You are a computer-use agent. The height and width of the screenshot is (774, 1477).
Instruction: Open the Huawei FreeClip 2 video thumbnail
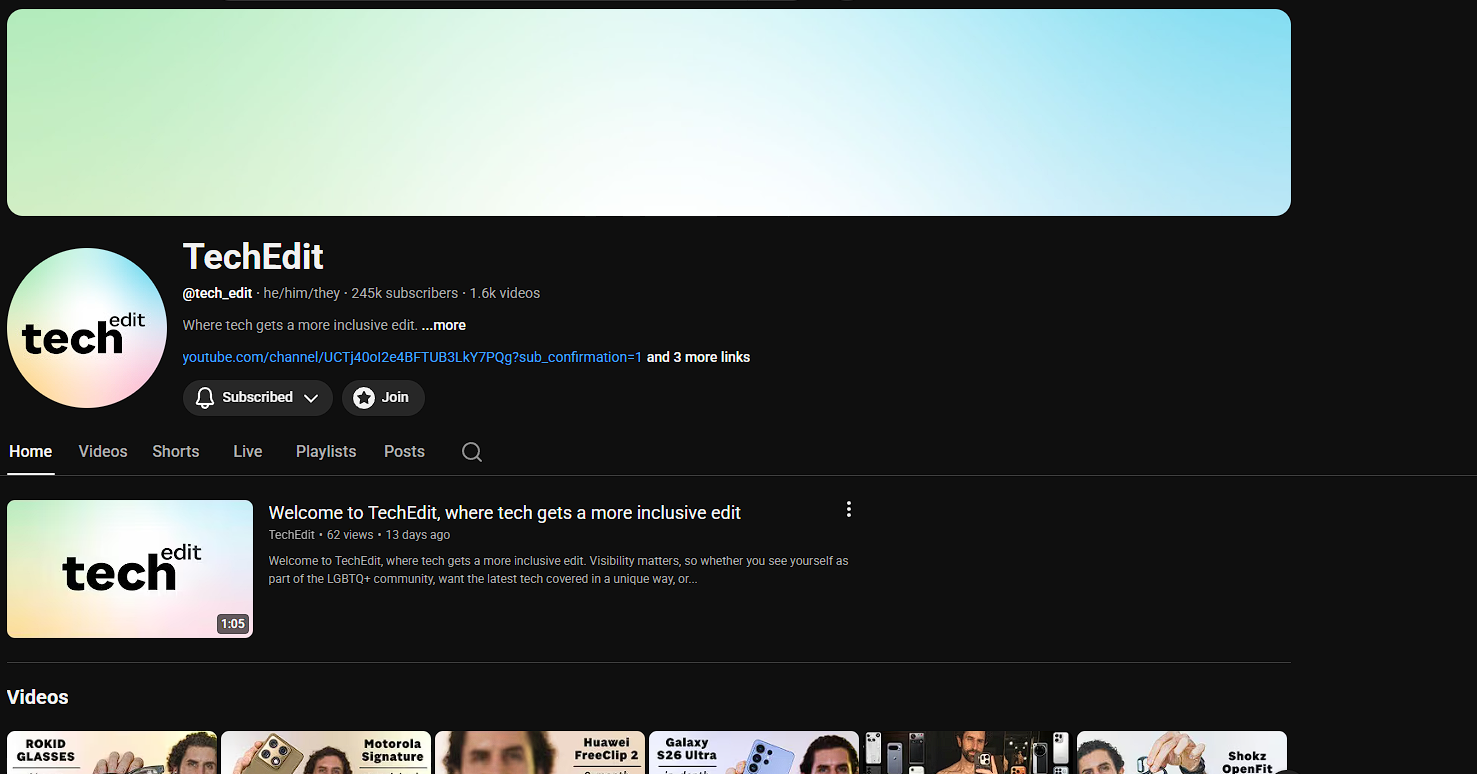pyautogui.click(x=540, y=753)
